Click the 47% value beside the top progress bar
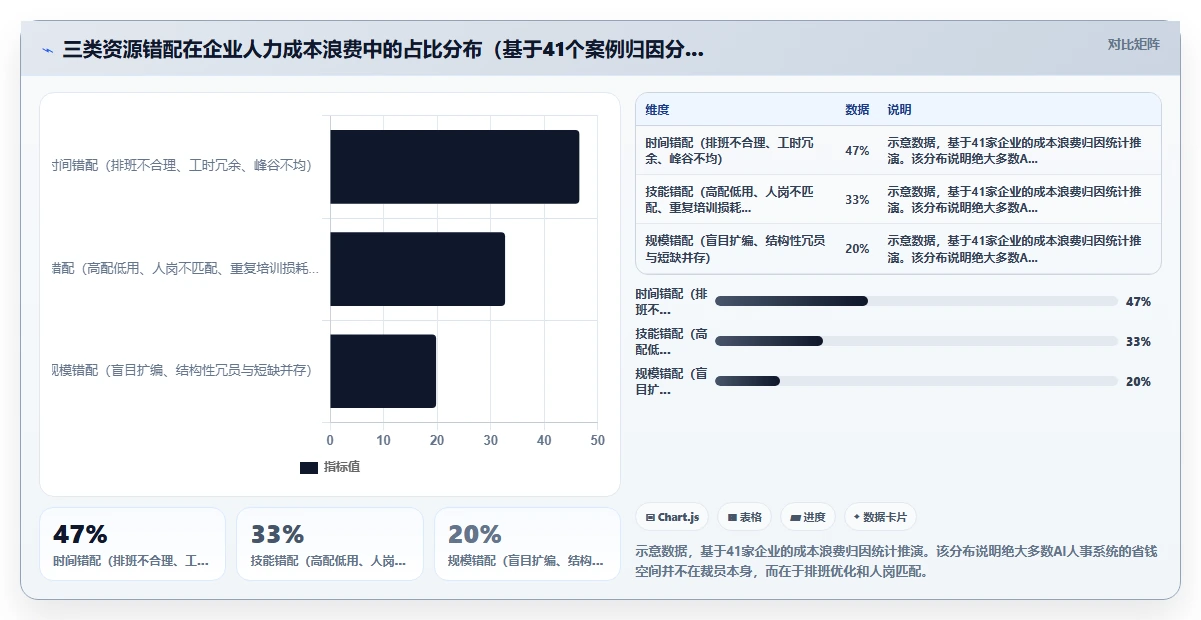 [x=1138, y=301]
